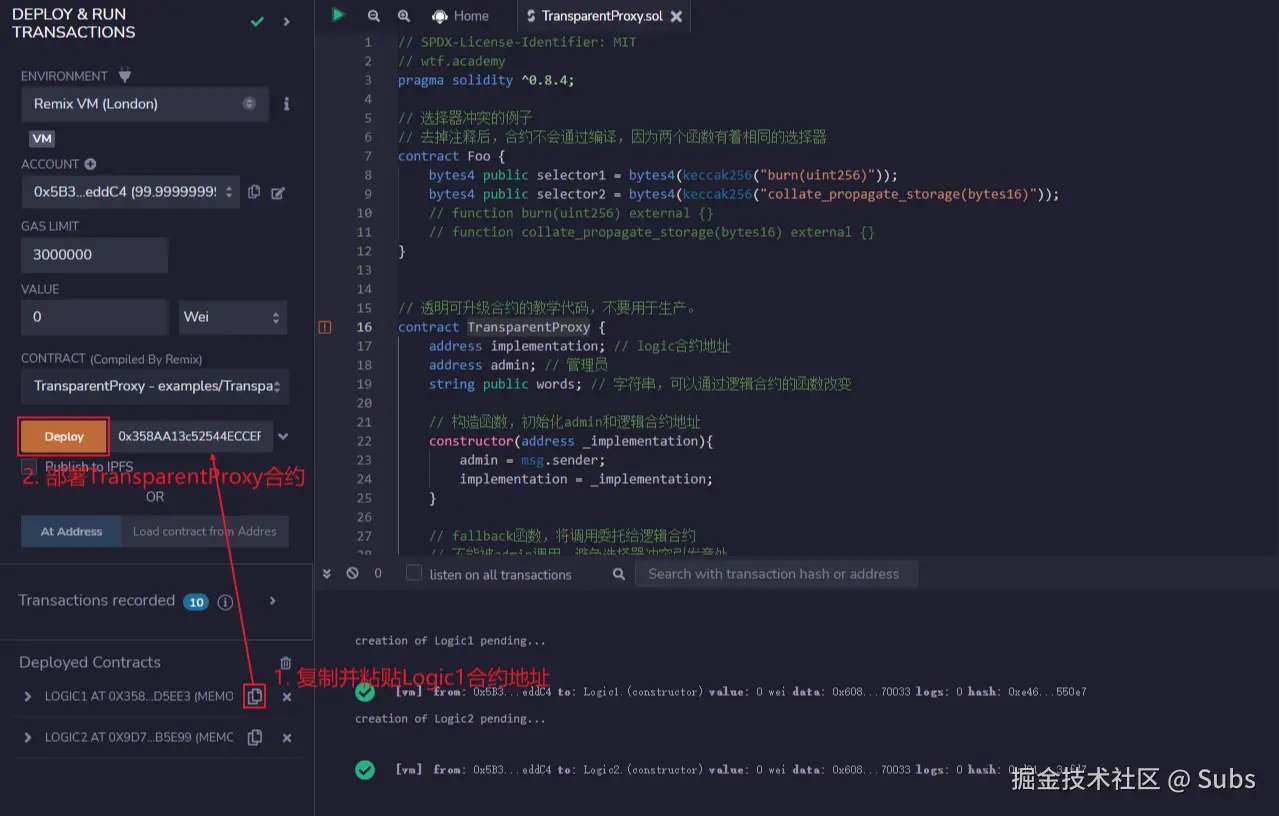The height and width of the screenshot is (816, 1279).
Task: Click 'creation of Logic2 pending...' log line
Action: coord(450,719)
